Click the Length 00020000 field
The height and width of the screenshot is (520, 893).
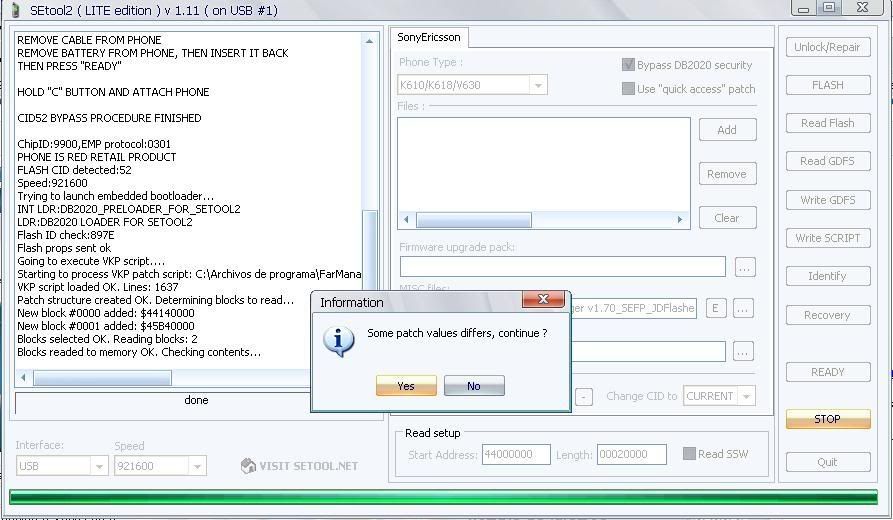[x=632, y=455]
